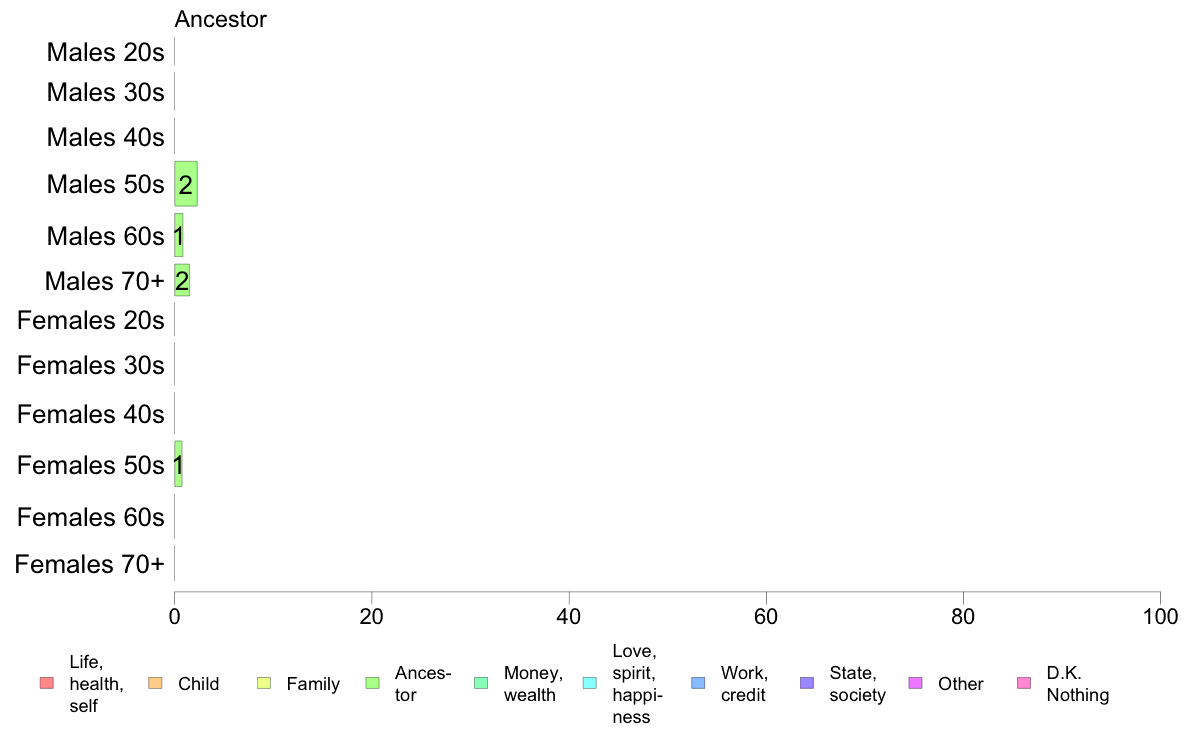Screen dimensions: 1188x736
Task: Click the Child legend color swatch
Action: (x=155, y=683)
